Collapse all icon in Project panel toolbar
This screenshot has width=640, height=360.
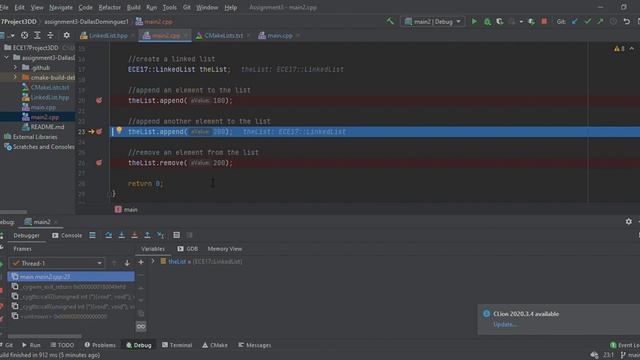pyautogui.click(x=50, y=36)
